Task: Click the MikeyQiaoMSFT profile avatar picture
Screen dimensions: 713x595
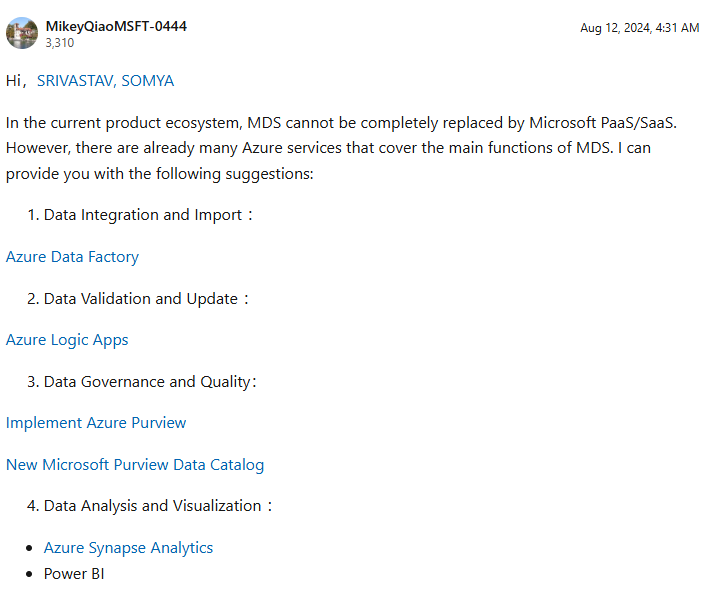Action: [22, 33]
